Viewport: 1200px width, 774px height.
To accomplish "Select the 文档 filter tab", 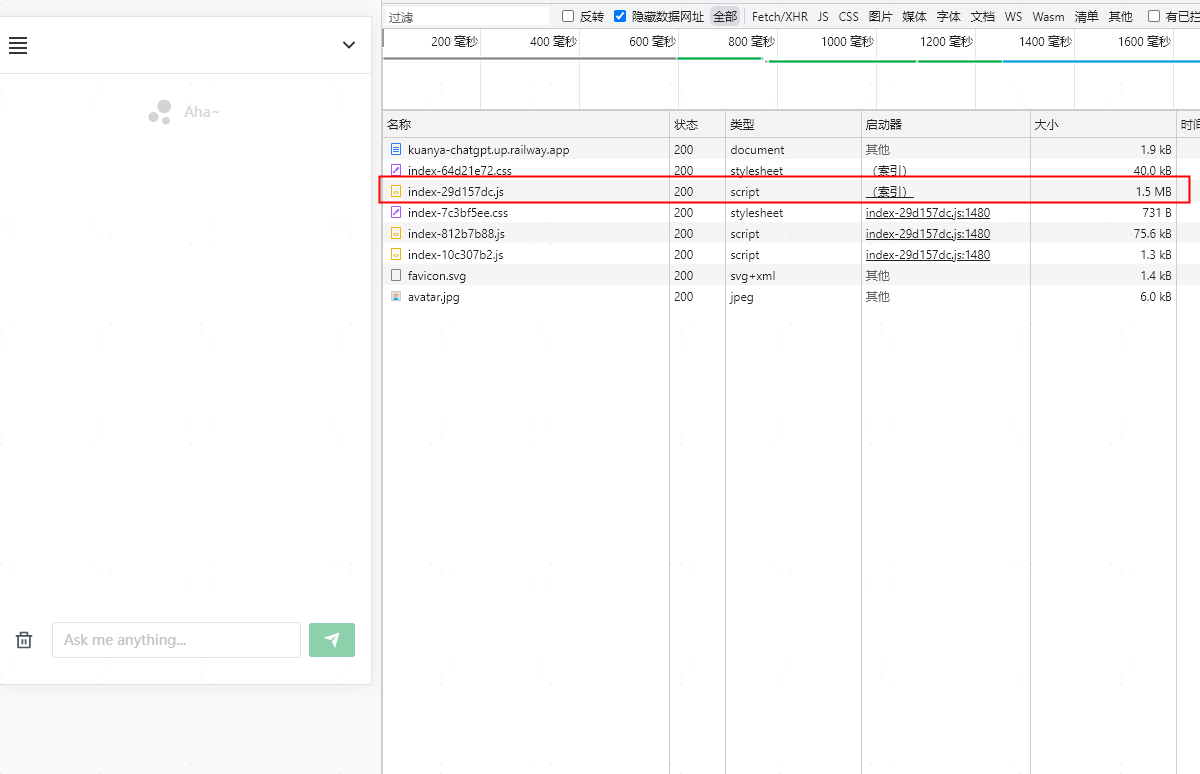I will point(983,17).
